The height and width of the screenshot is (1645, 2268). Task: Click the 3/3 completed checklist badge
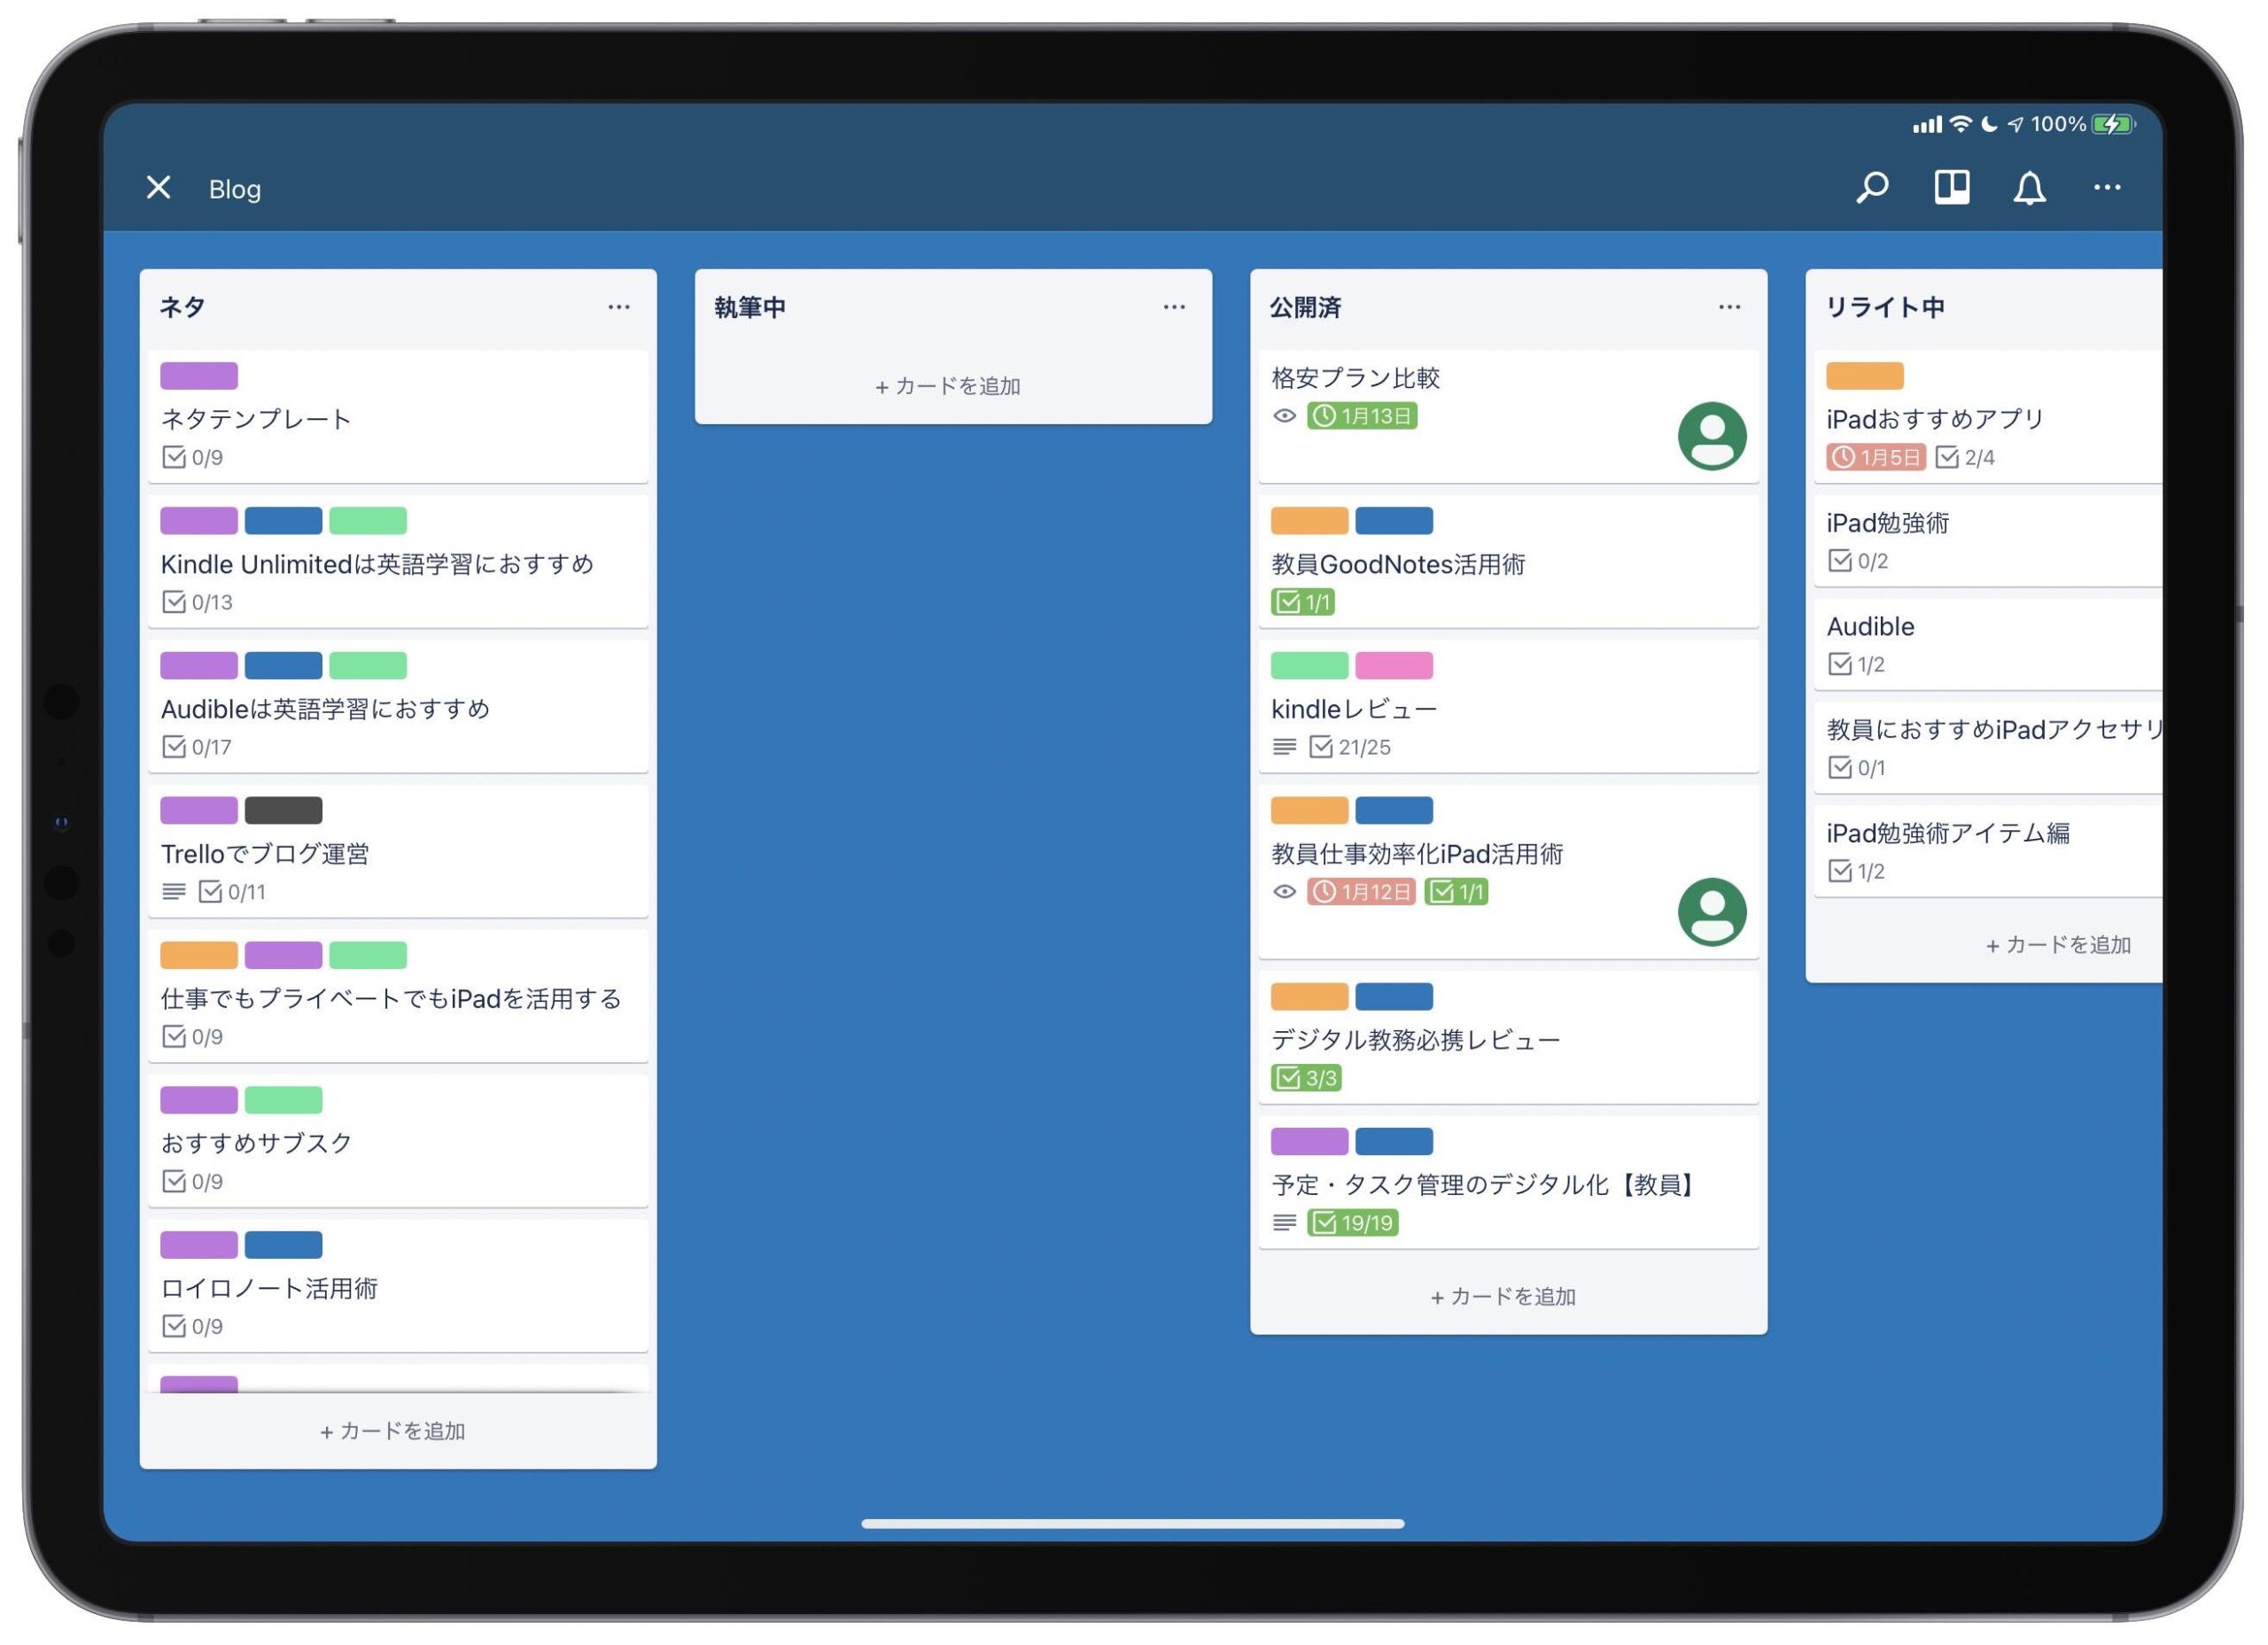(x=1306, y=1078)
